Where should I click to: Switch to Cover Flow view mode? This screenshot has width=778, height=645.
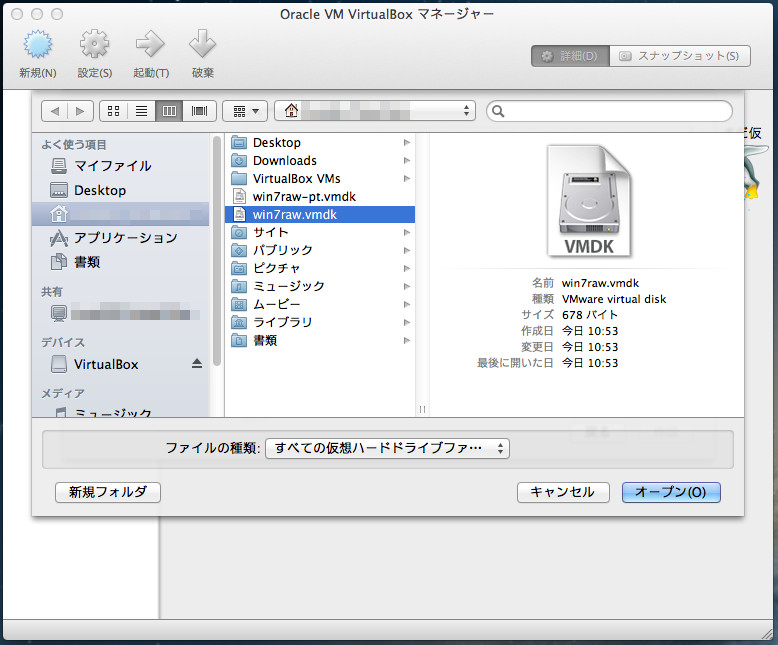point(199,111)
